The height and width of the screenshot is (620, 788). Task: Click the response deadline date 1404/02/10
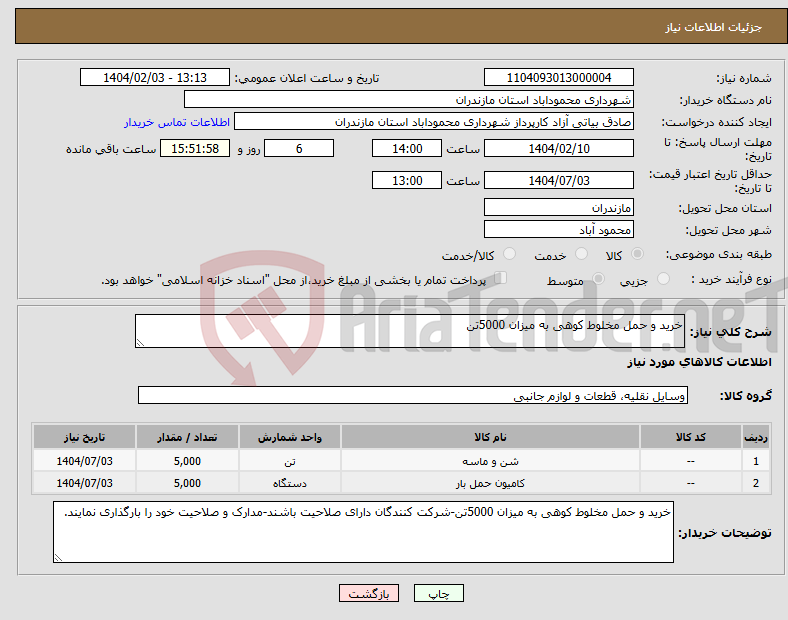tap(558, 148)
